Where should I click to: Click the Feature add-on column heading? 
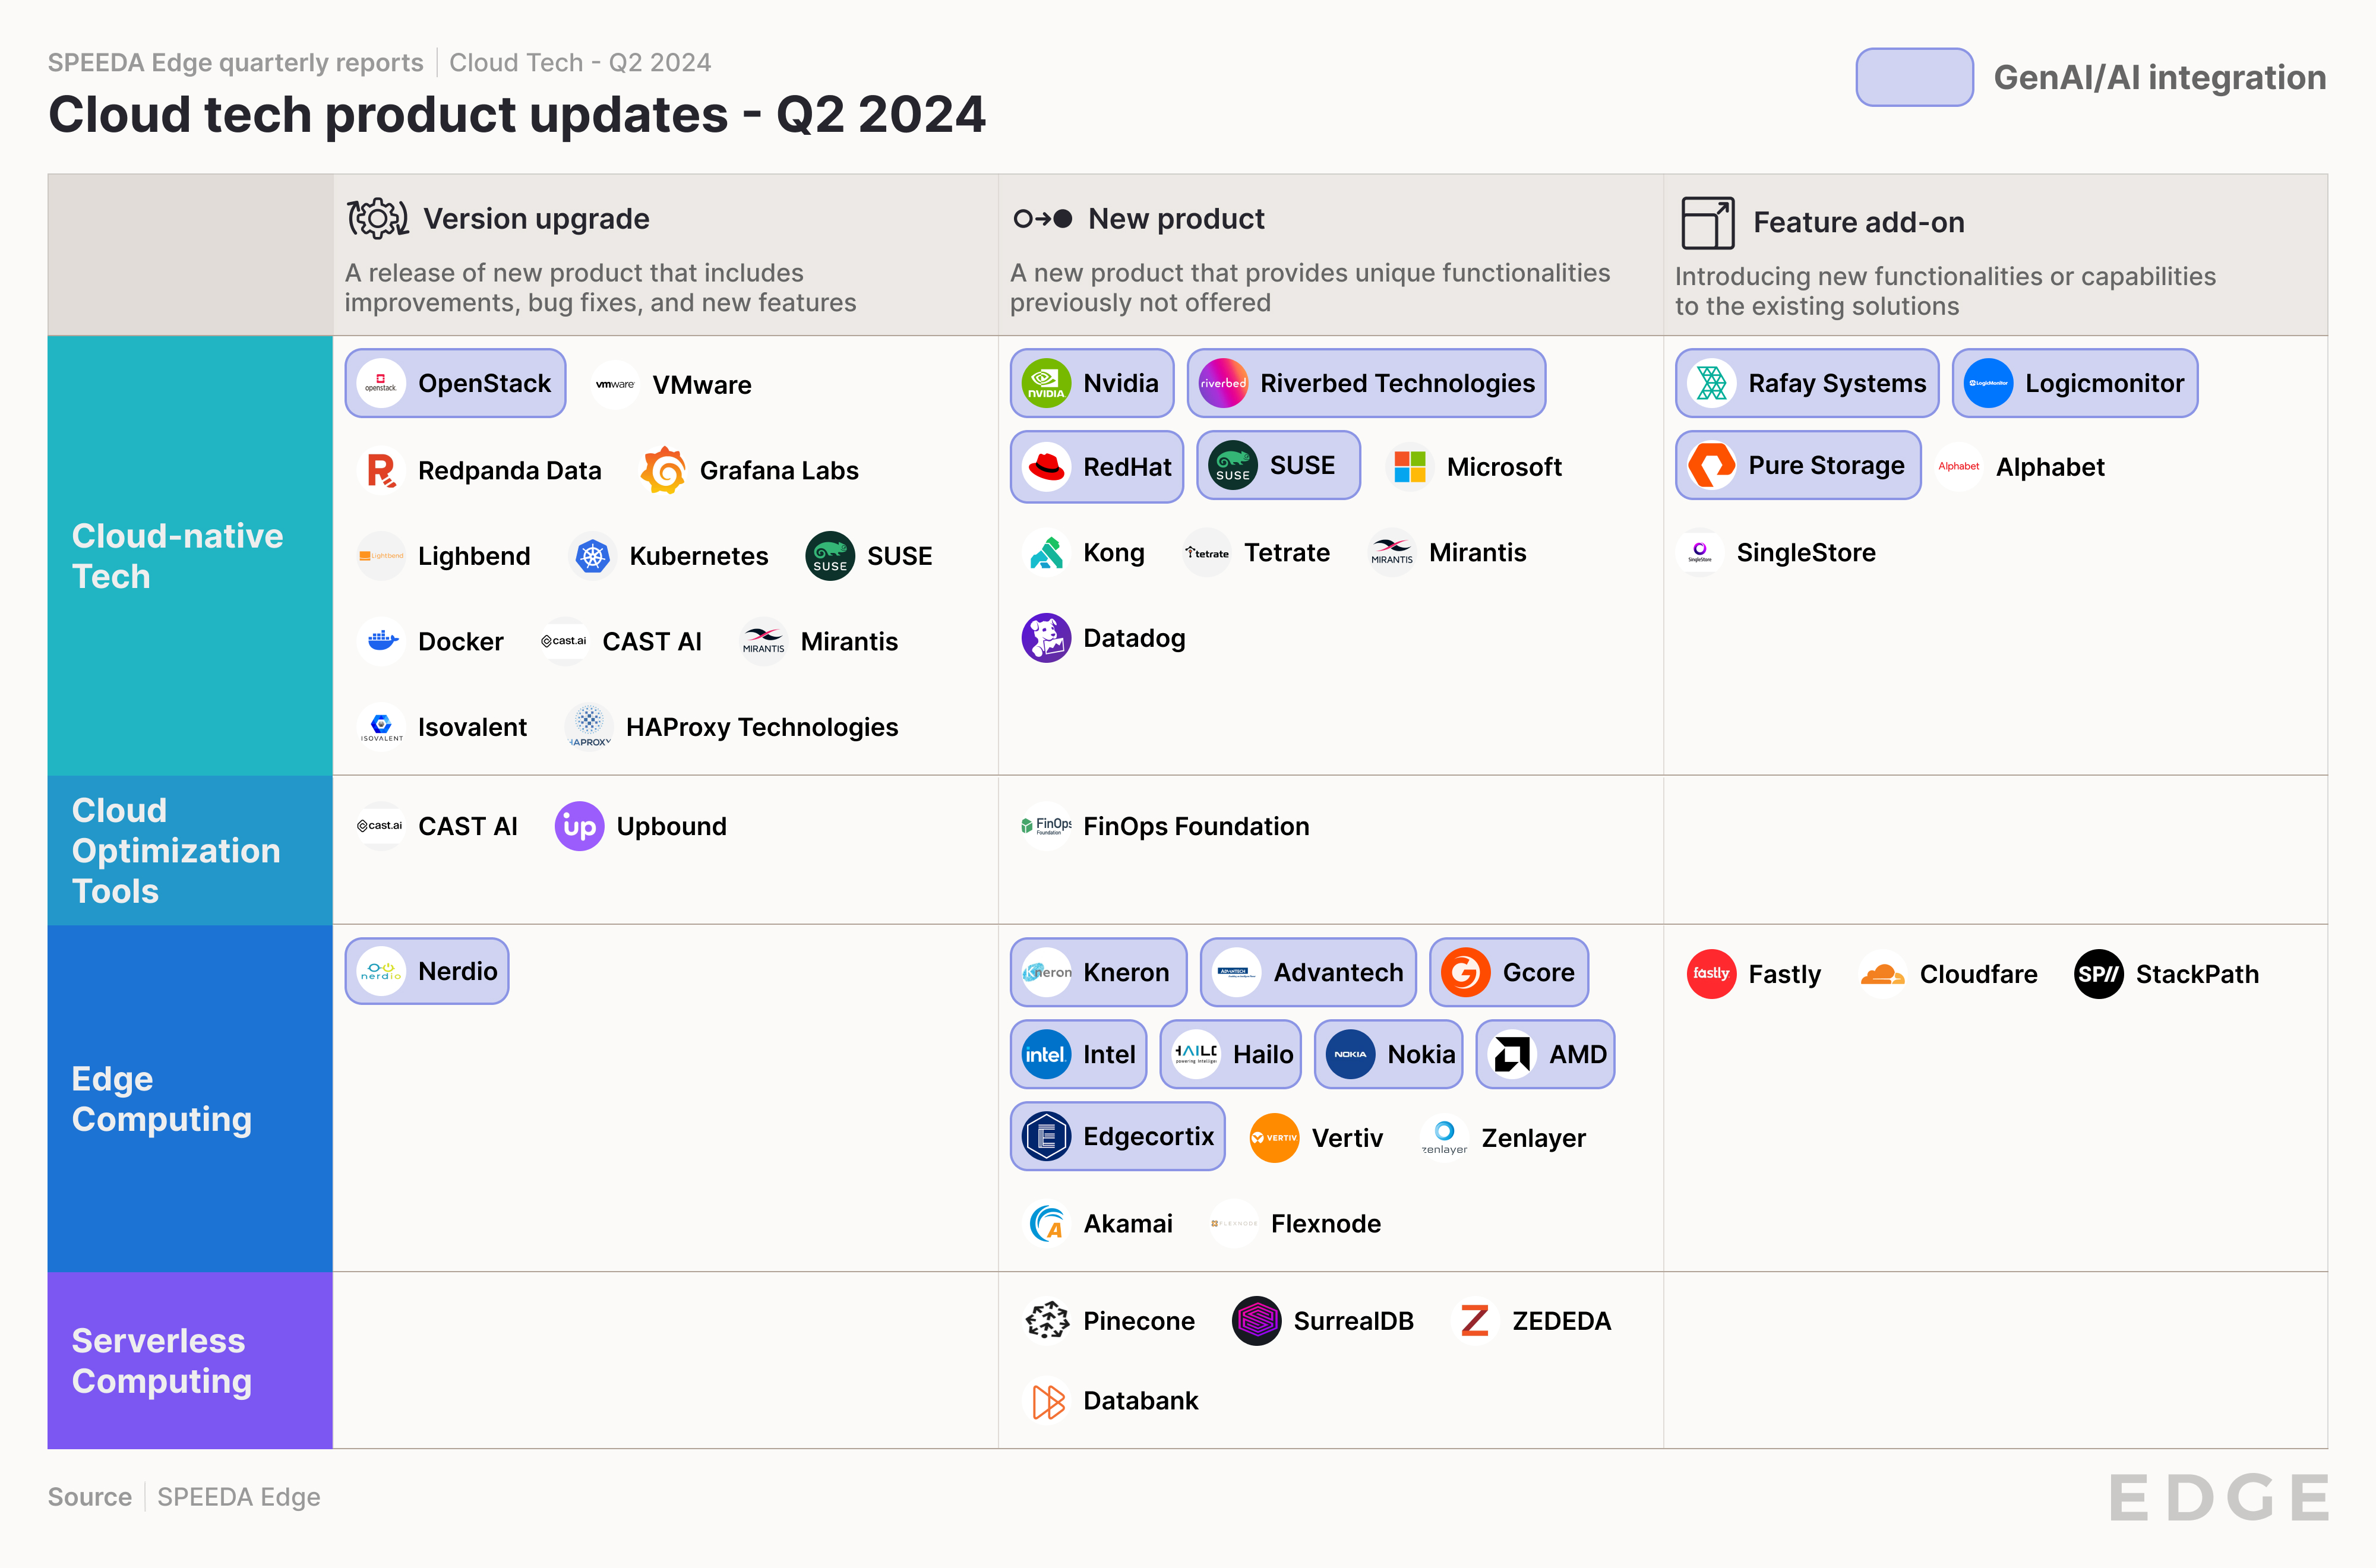1858,222
